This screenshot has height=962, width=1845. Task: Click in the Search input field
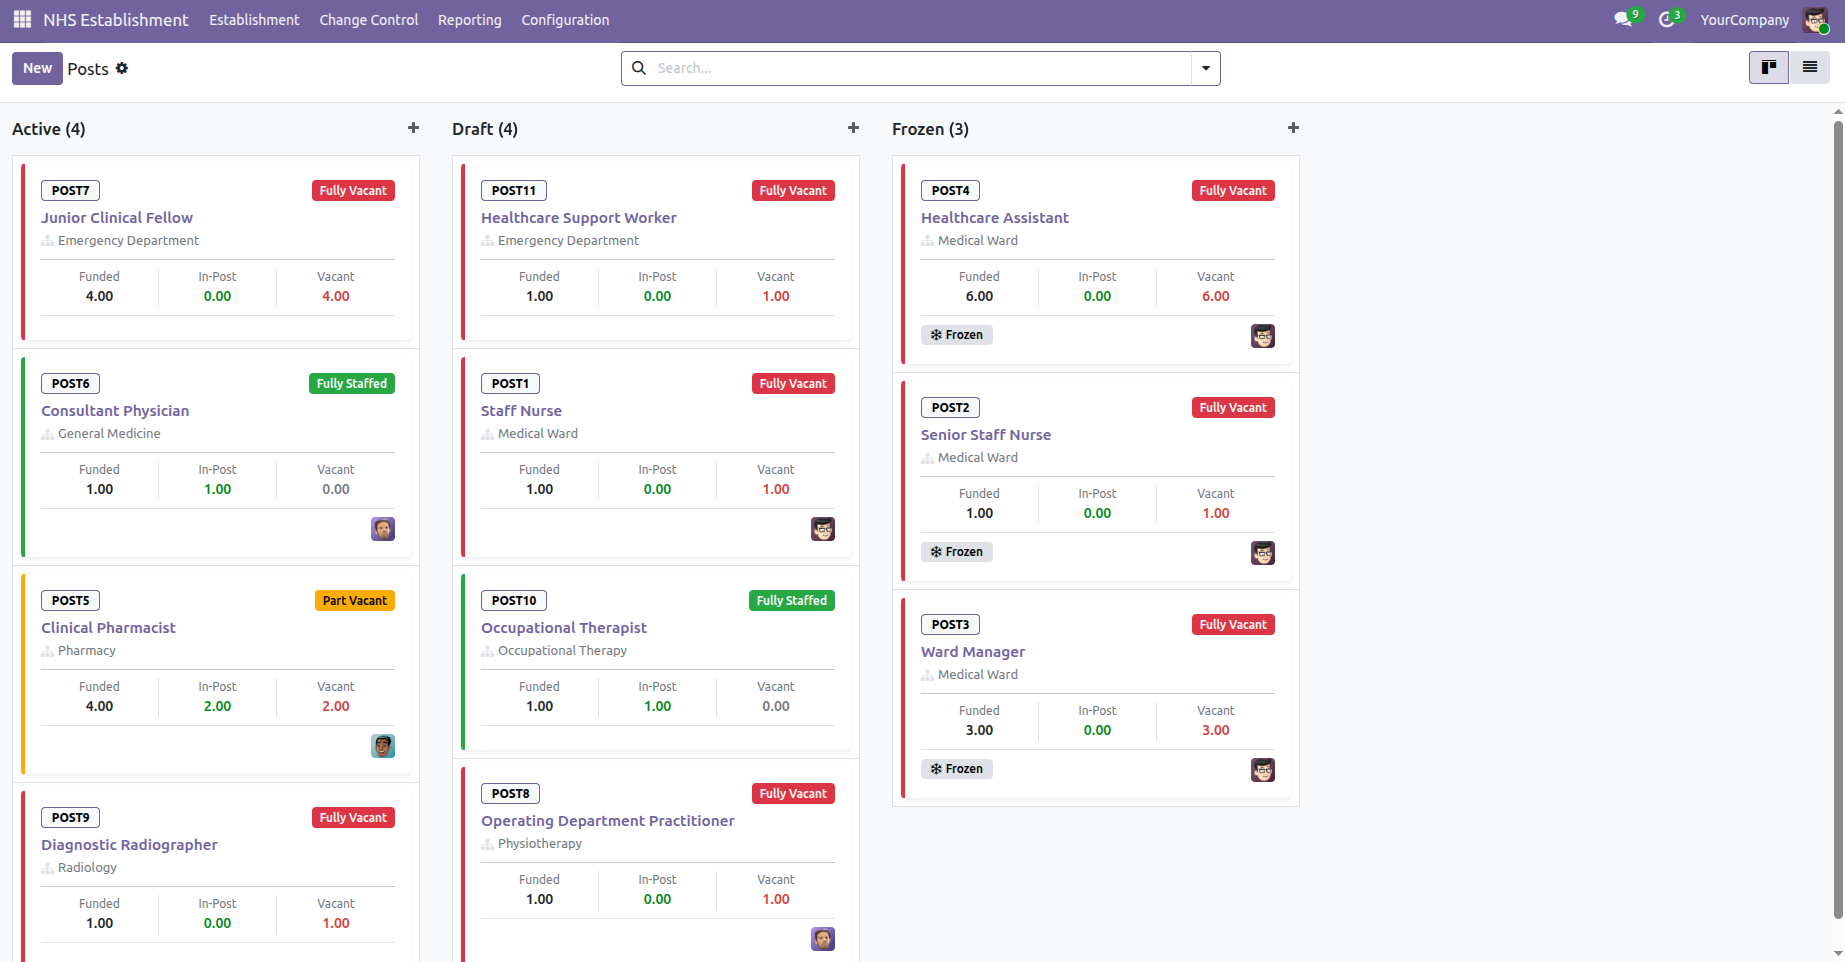pyautogui.click(x=920, y=68)
